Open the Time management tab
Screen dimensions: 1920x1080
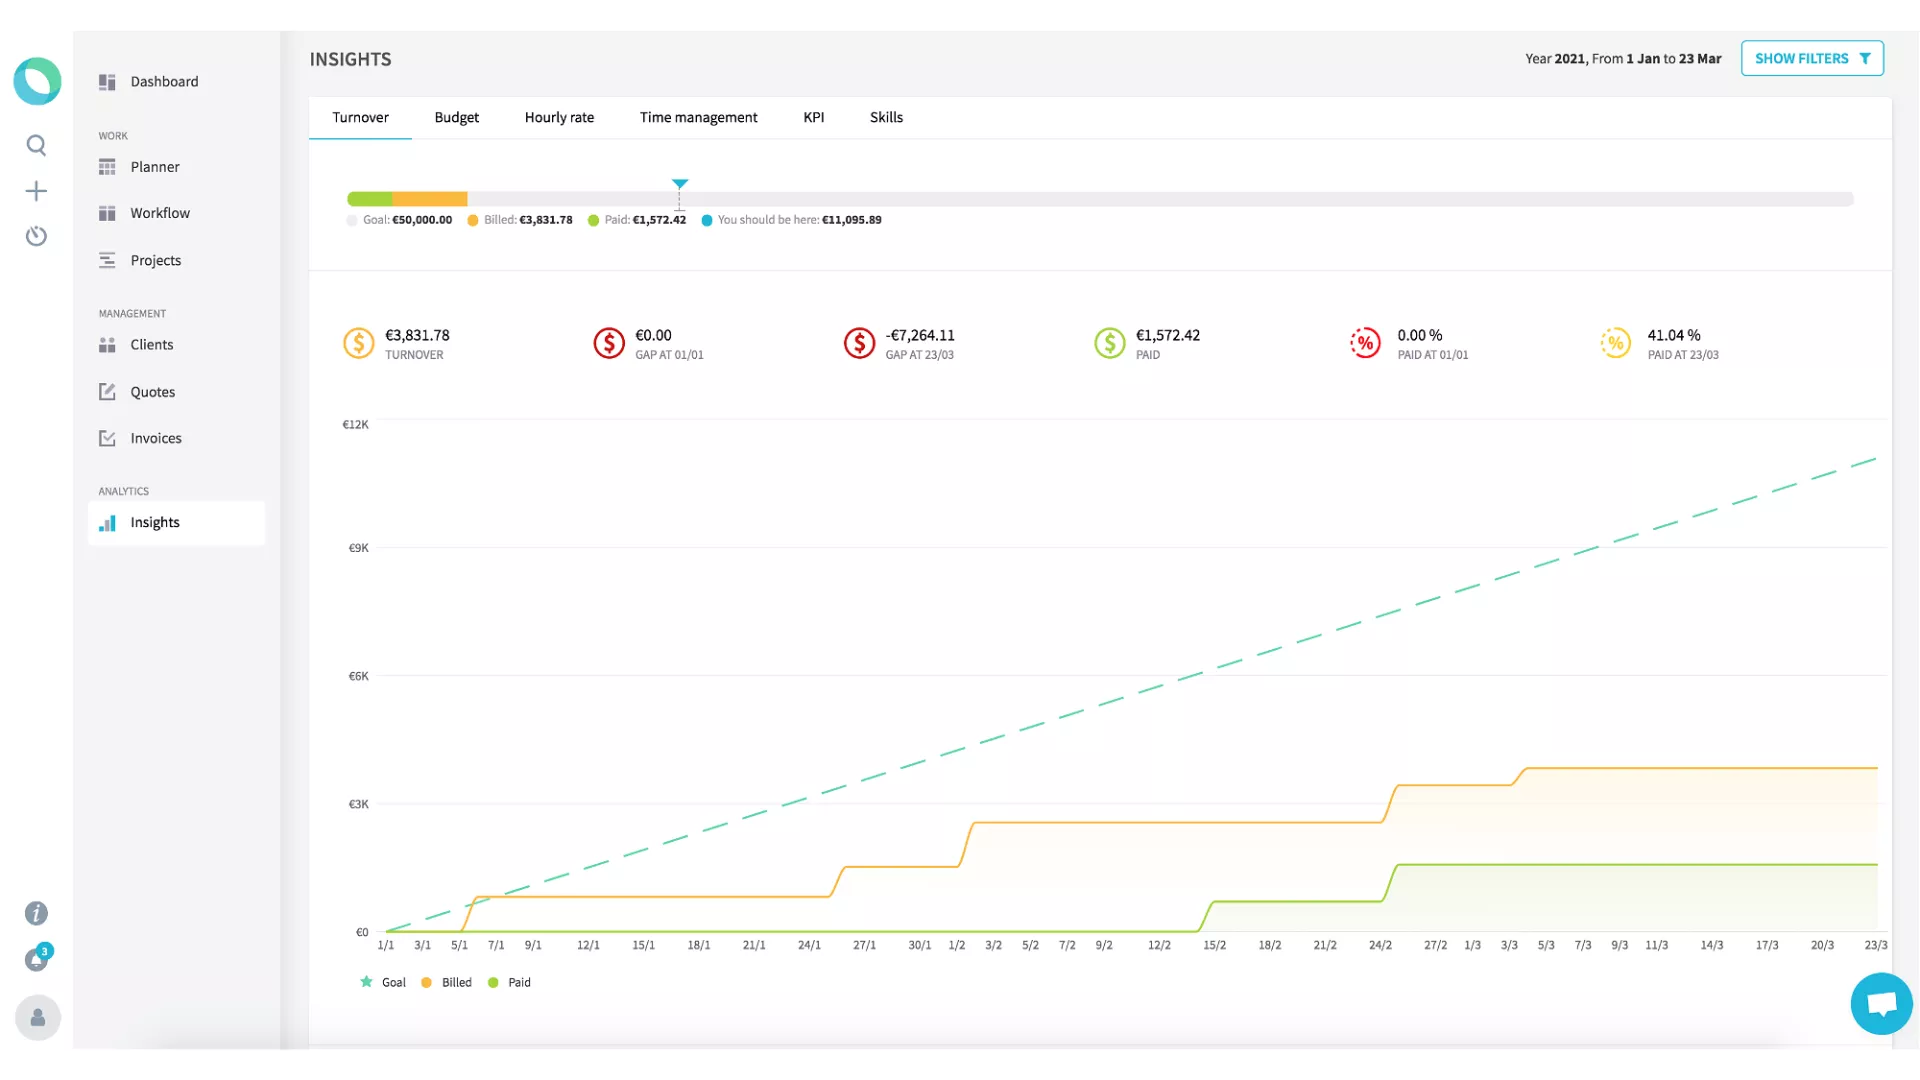pos(698,117)
